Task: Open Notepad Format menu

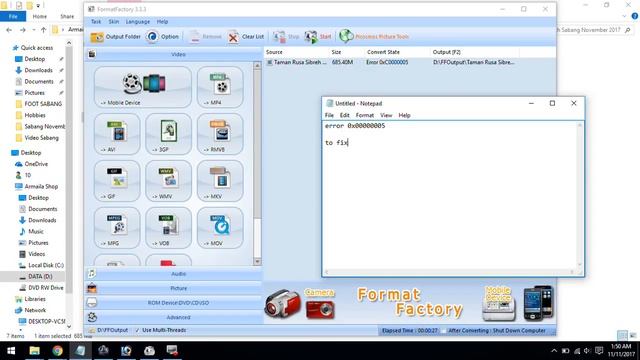Action: click(364, 116)
